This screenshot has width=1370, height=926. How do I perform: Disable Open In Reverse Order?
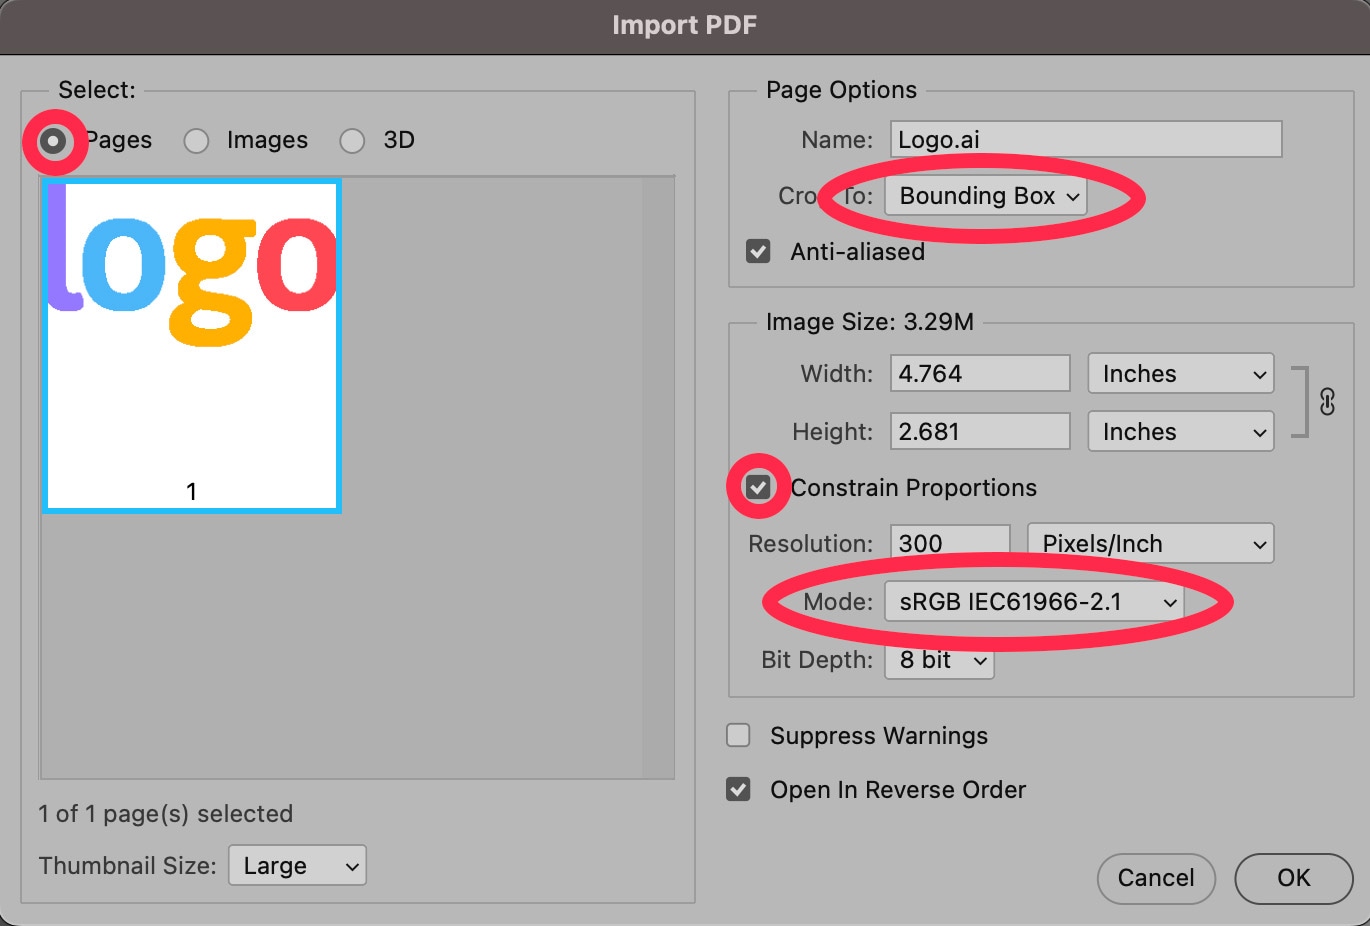[738, 790]
